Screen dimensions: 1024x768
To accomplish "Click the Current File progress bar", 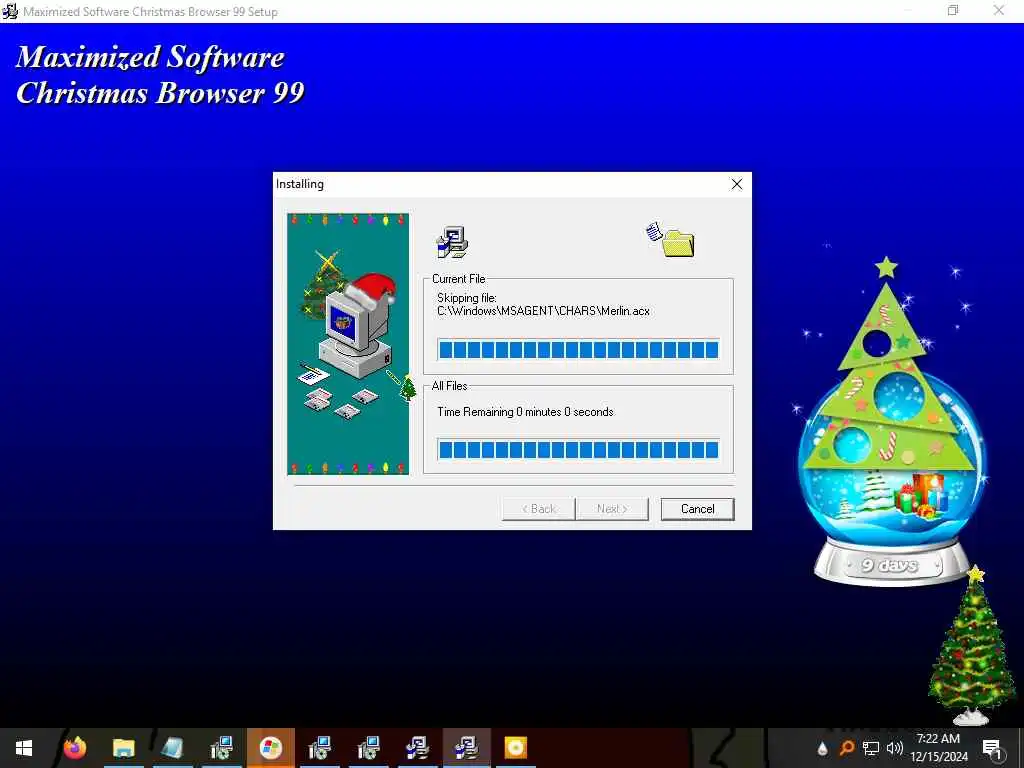I will (x=579, y=349).
